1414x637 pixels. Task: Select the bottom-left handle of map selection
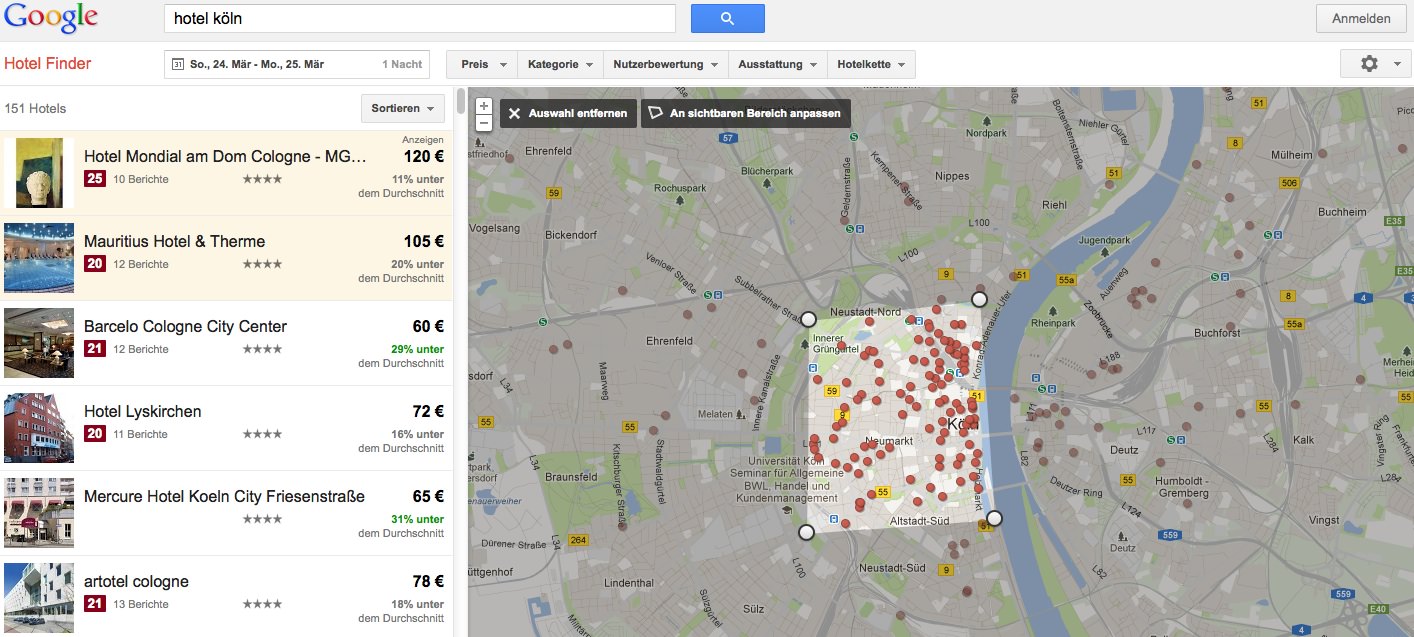806,532
